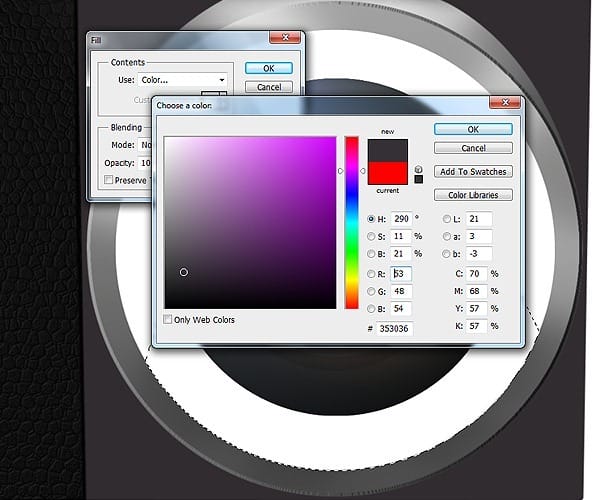The height and width of the screenshot is (500, 600).
Task: Enable the Only Web Colors checkbox
Action: (169, 320)
